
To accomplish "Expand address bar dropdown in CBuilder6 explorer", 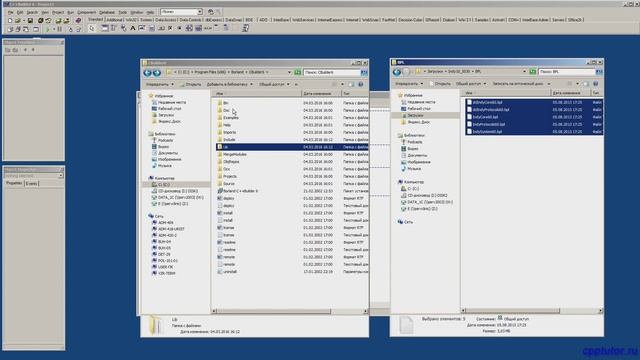I will pos(289,72).
